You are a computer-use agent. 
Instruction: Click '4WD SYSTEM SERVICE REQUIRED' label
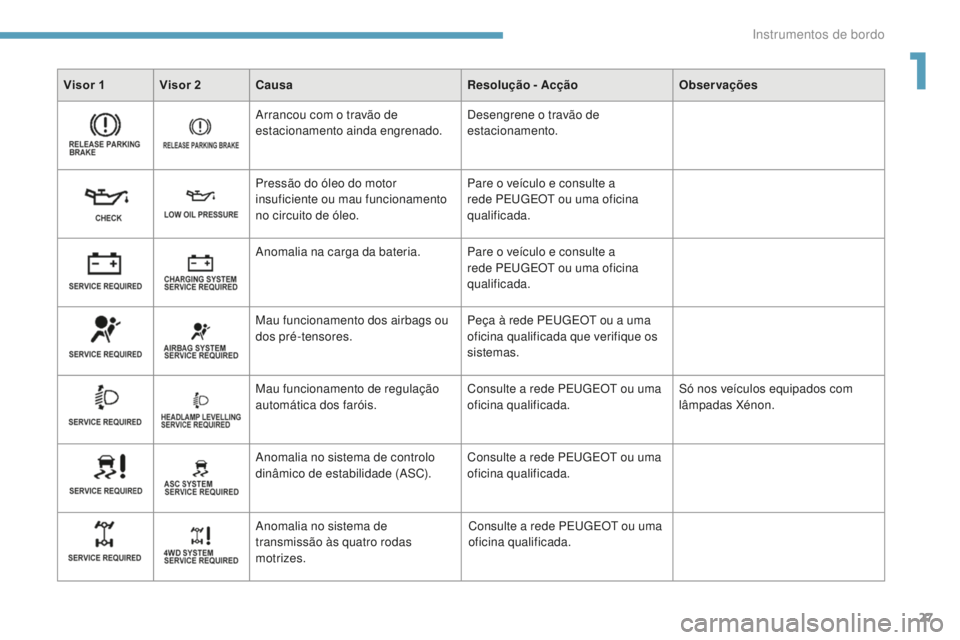[x=201, y=557]
